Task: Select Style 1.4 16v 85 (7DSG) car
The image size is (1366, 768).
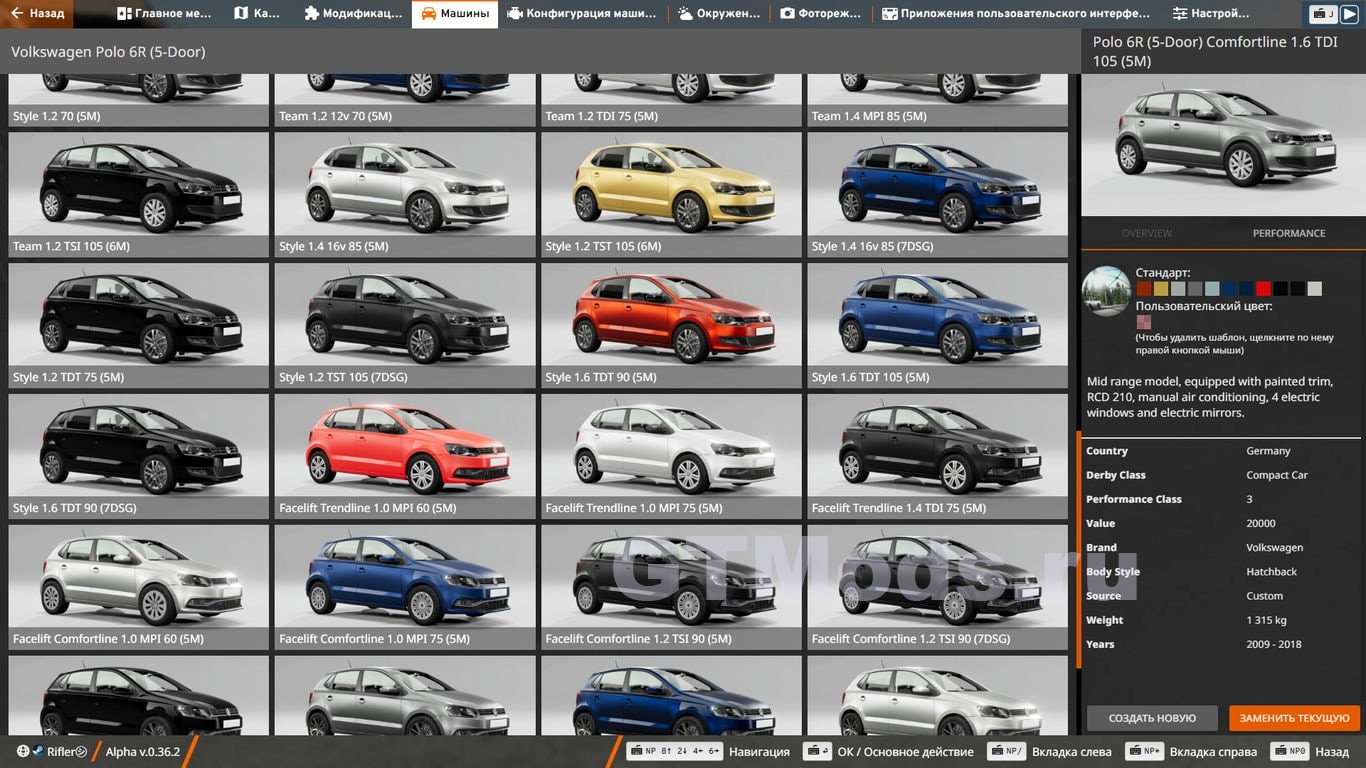Action: point(938,194)
